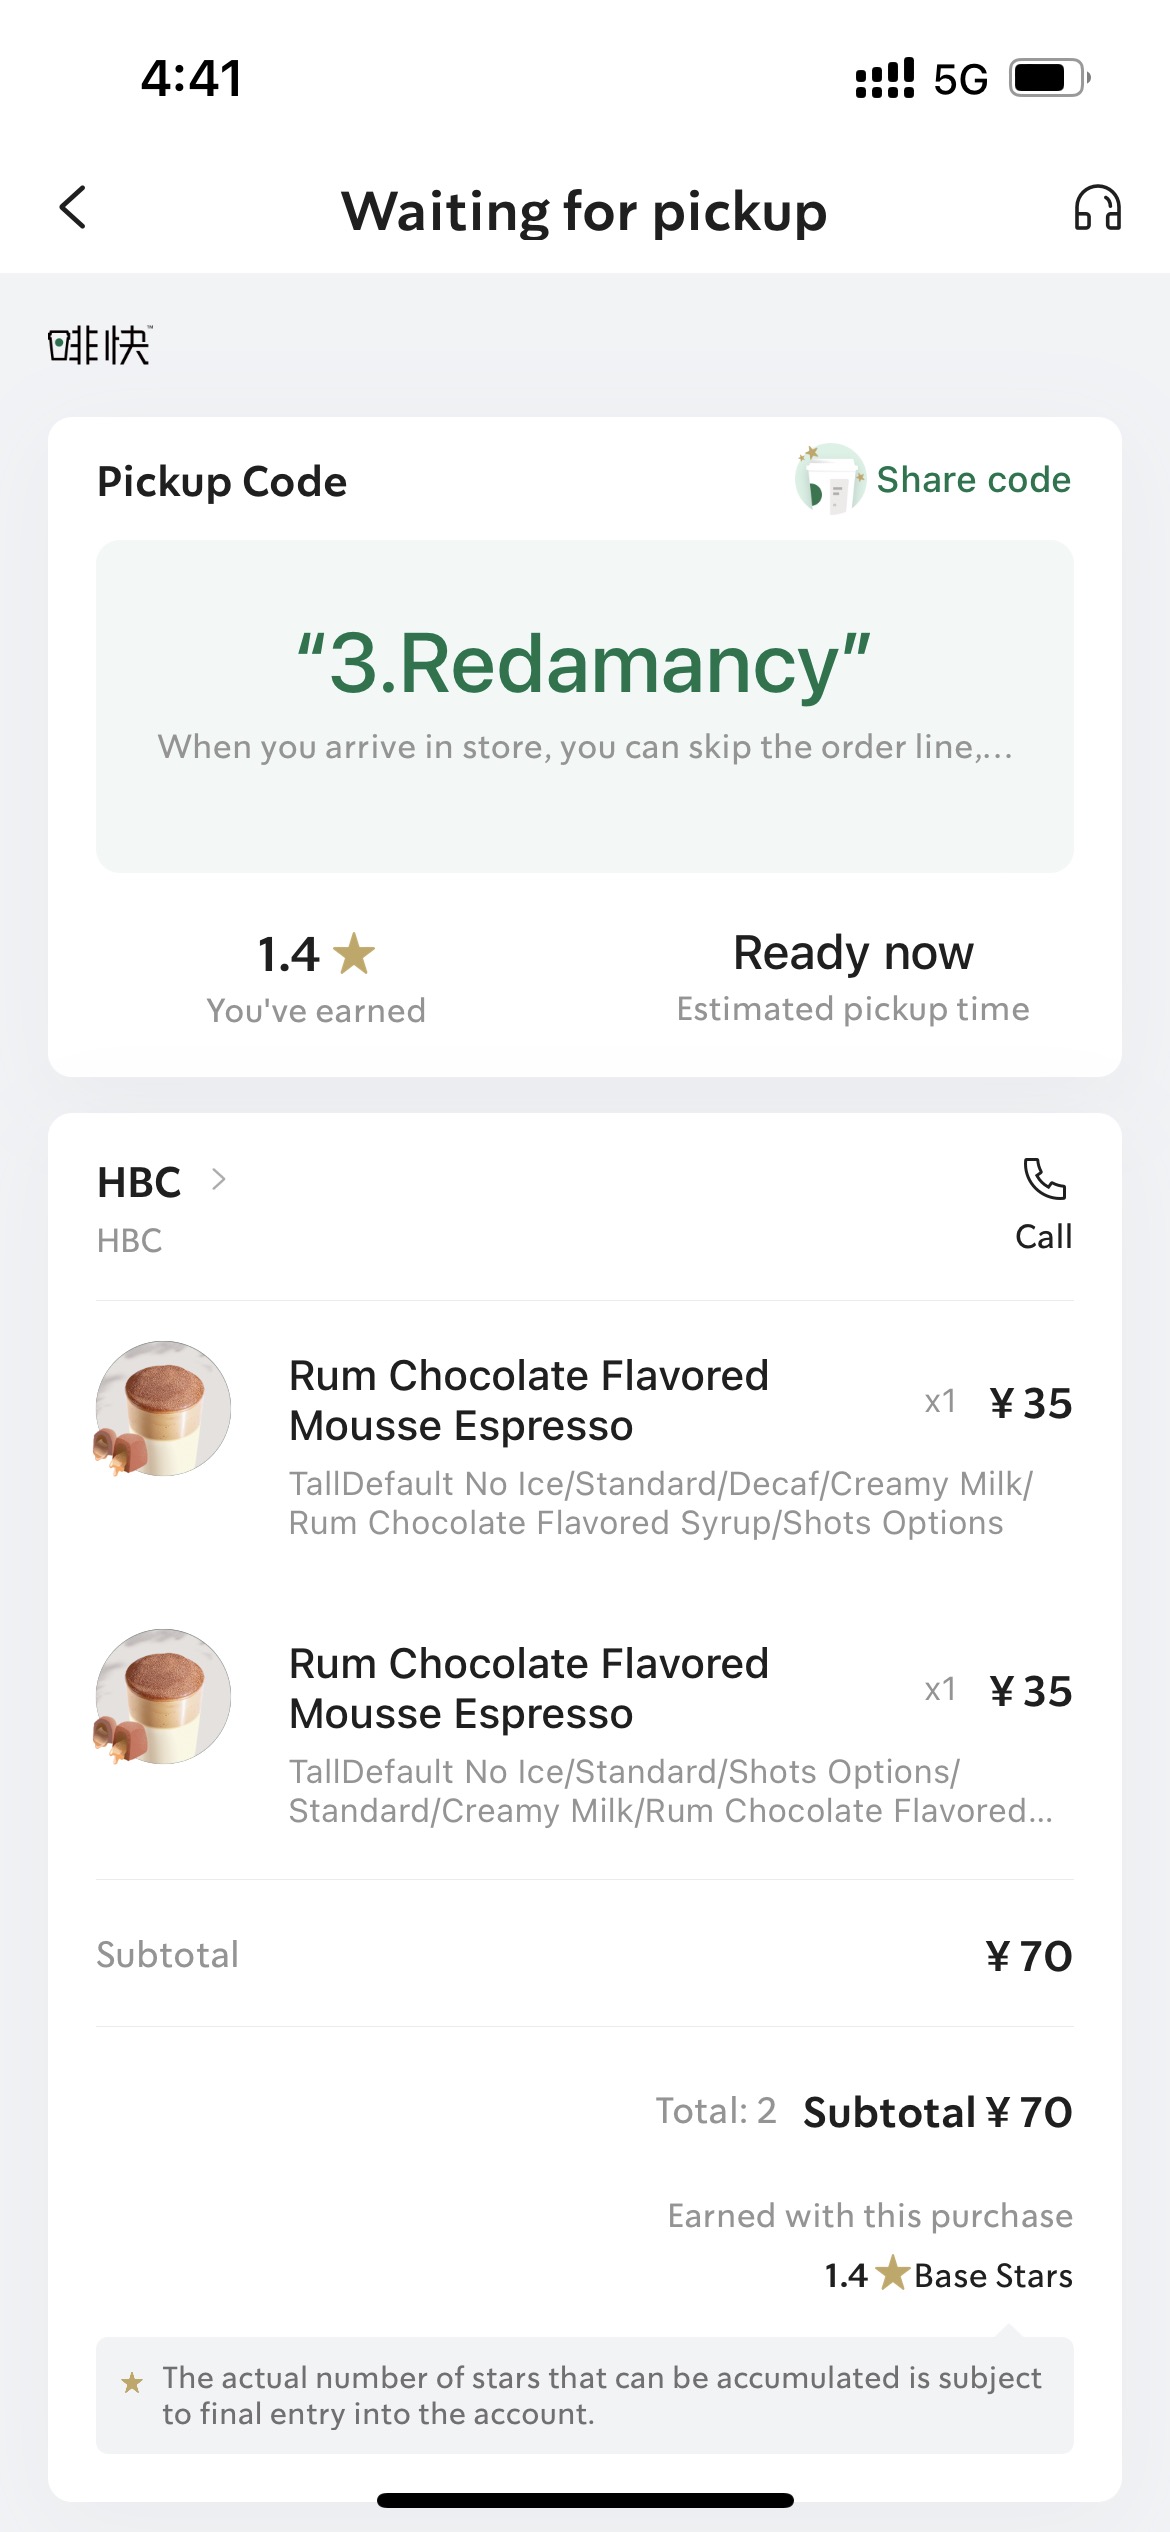The width and height of the screenshot is (1170, 2532).
Task: Tap the 3.Redamancy pickup code
Action: tap(584, 664)
